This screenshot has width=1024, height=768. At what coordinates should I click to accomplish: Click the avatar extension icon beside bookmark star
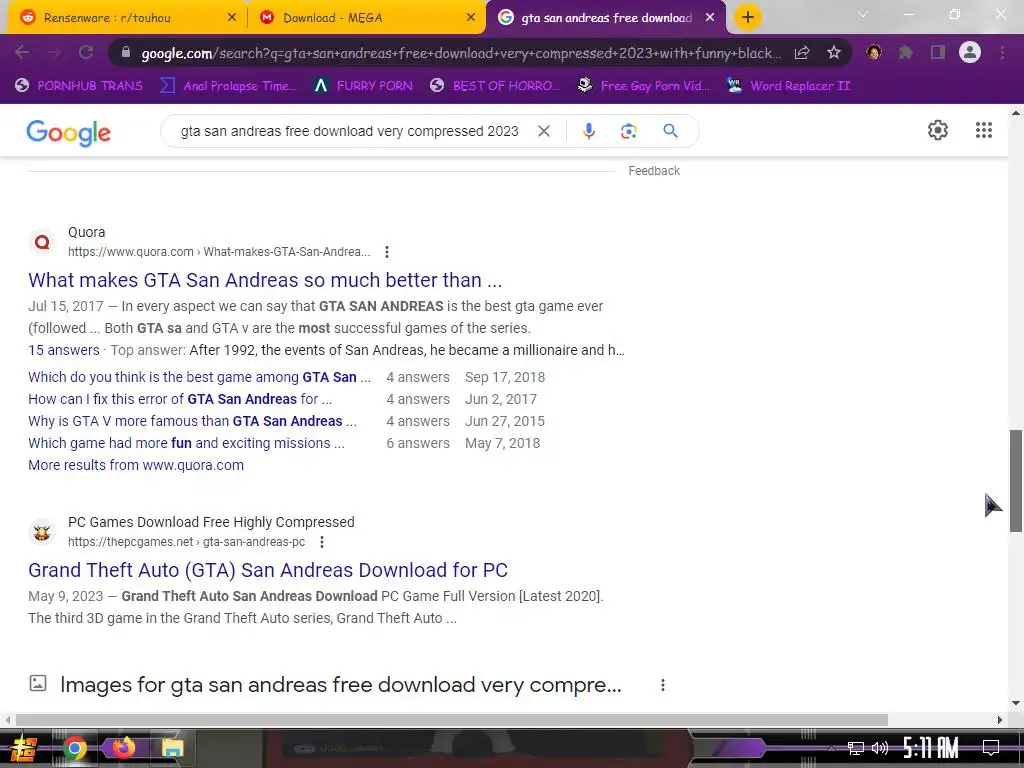click(874, 52)
